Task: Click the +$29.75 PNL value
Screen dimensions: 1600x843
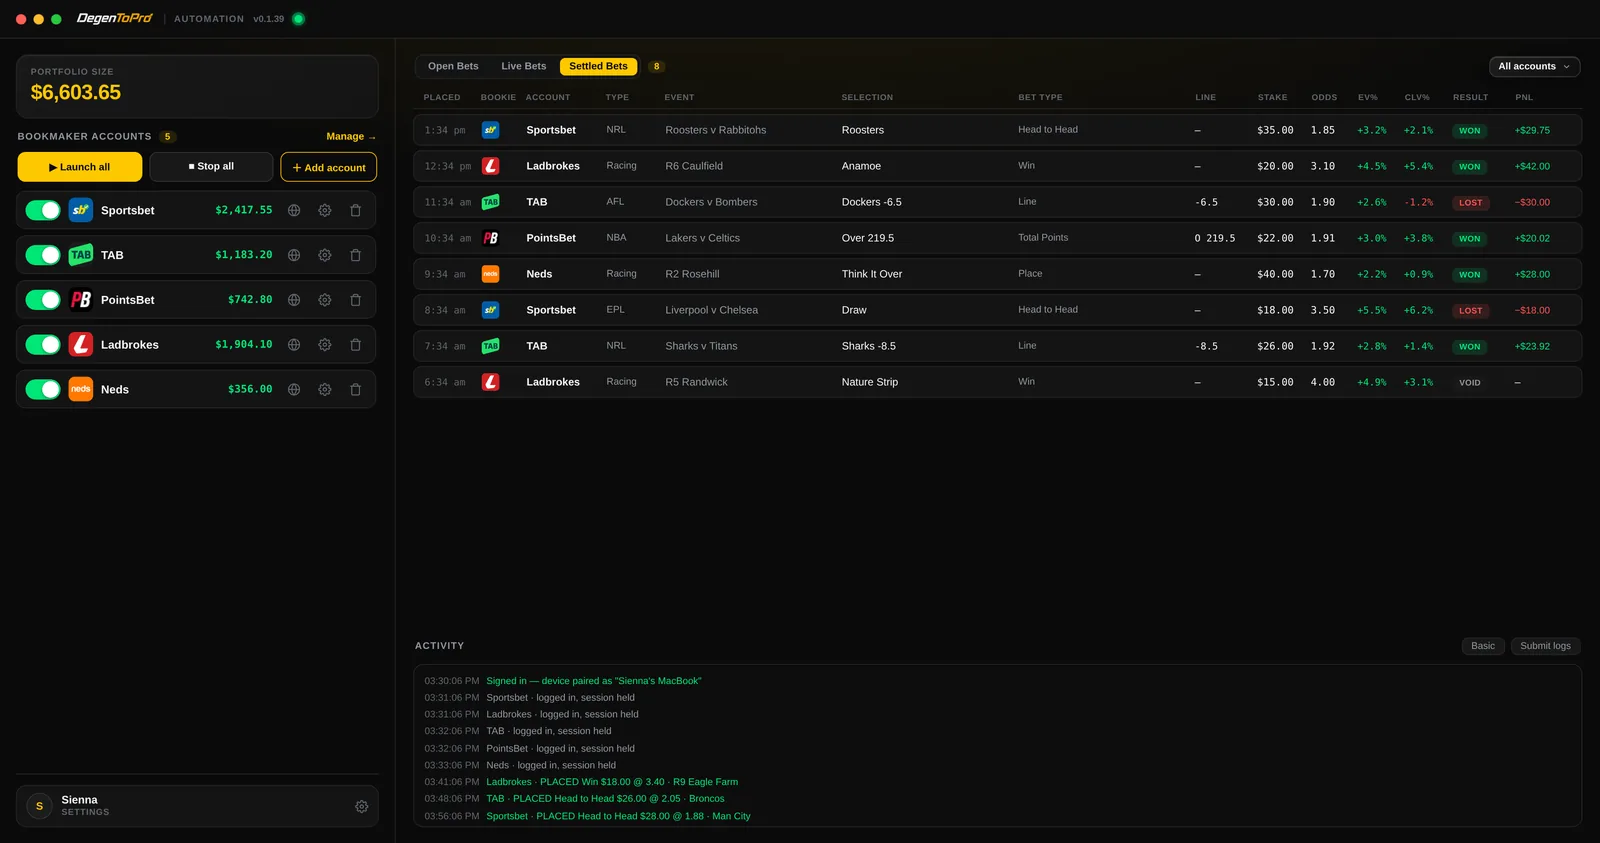Action: (1532, 131)
